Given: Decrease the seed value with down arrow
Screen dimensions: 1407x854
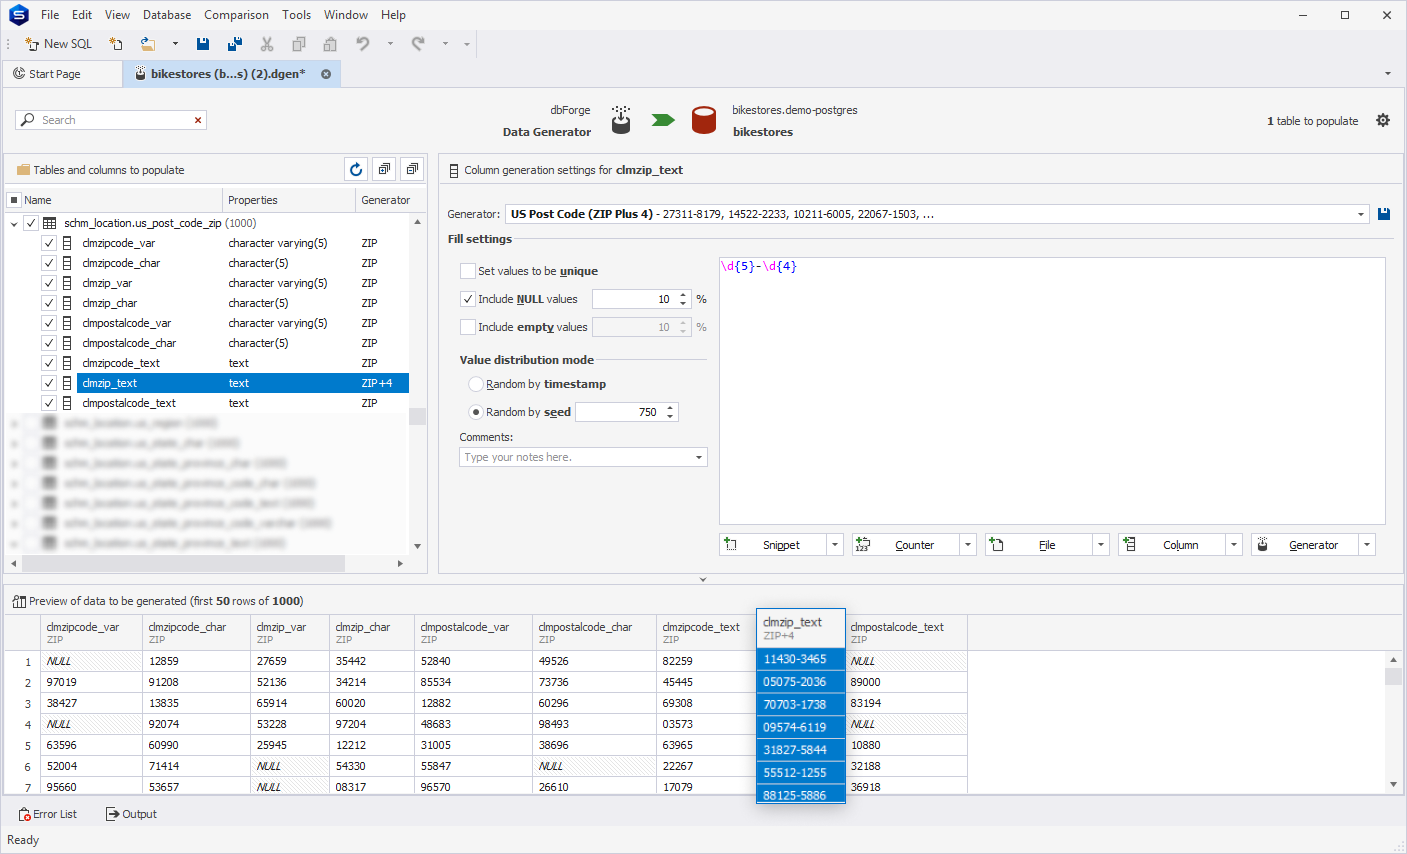Looking at the screenshot, I should tap(671, 416).
